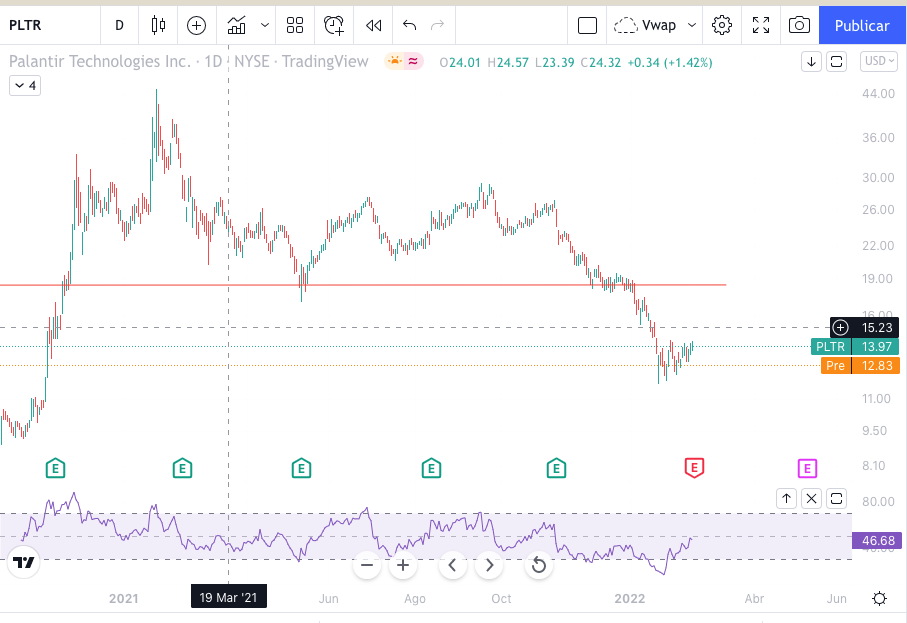The image size is (907, 623).
Task: Open the USD currency dropdown
Action: [879, 61]
